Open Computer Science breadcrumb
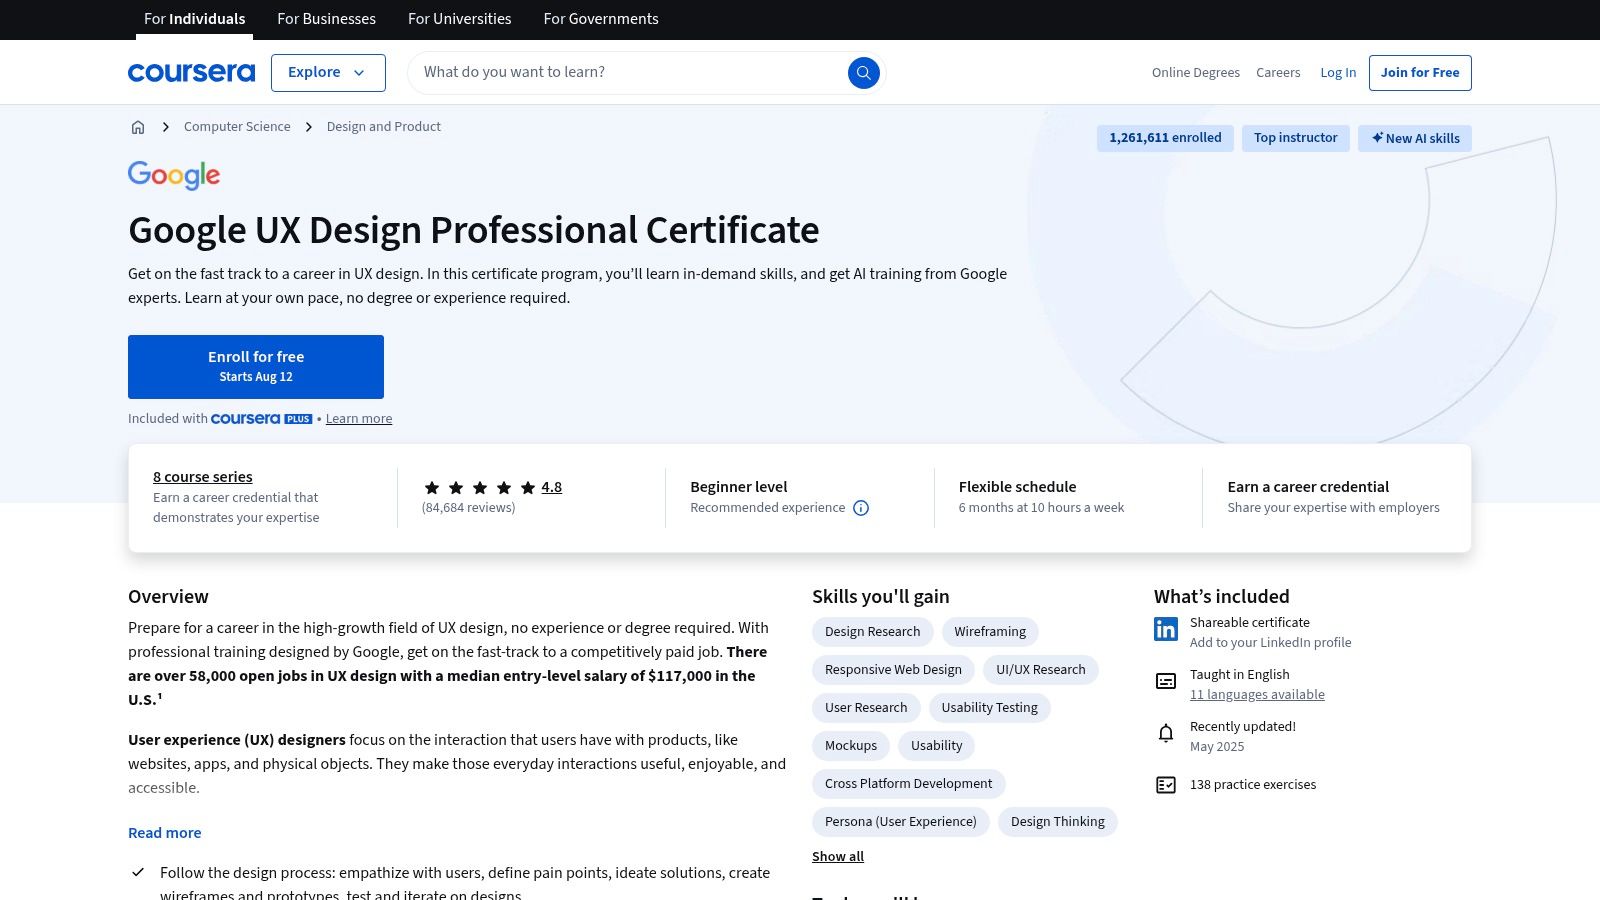 [237, 127]
